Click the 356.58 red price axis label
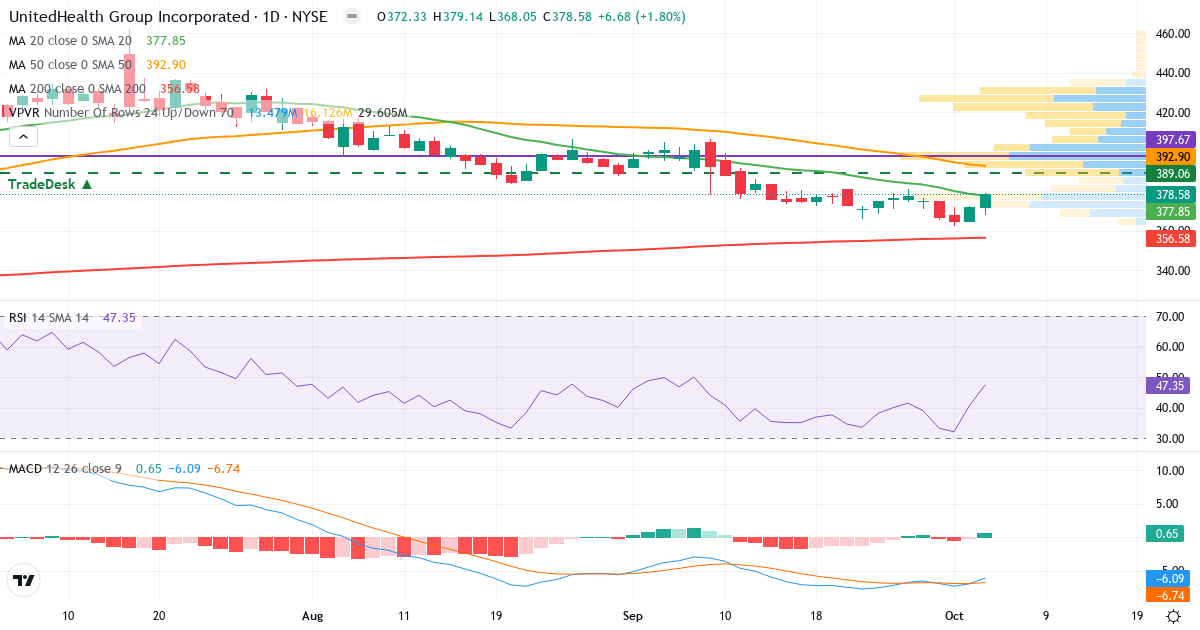Screen dimensions: 1200x630 (1172, 238)
